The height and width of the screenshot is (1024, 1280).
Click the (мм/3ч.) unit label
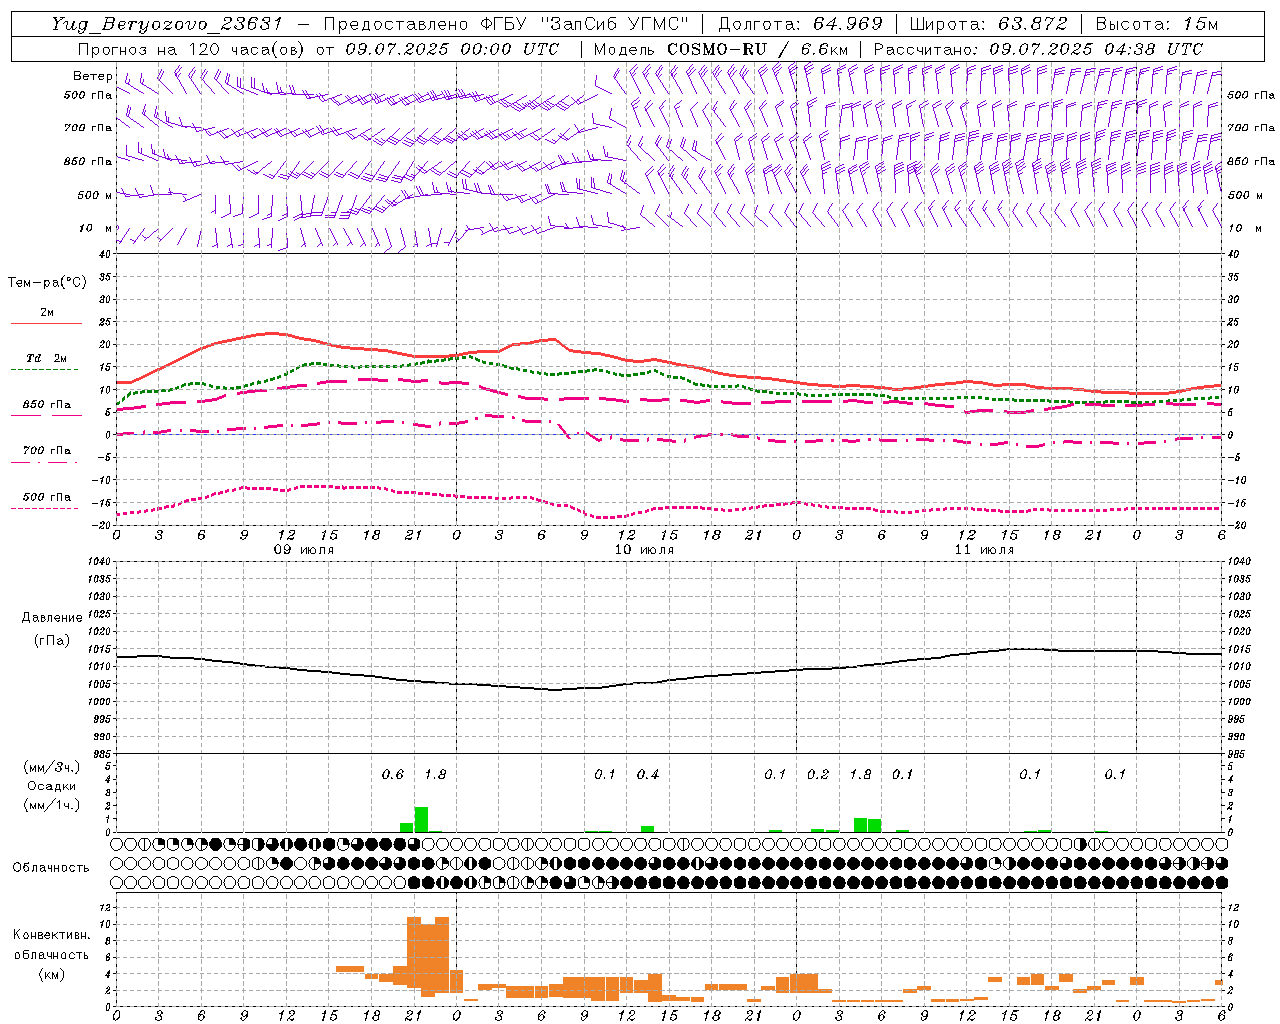click(x=52, y=767)
